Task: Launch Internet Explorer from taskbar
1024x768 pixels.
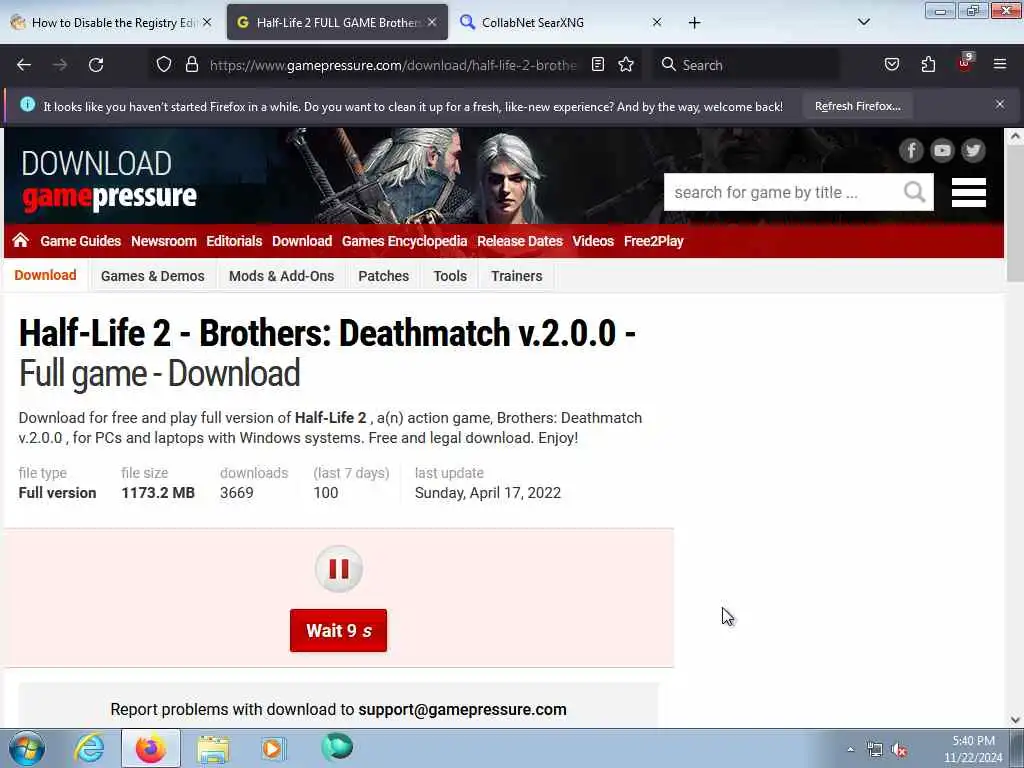Action: pos(89,748)
